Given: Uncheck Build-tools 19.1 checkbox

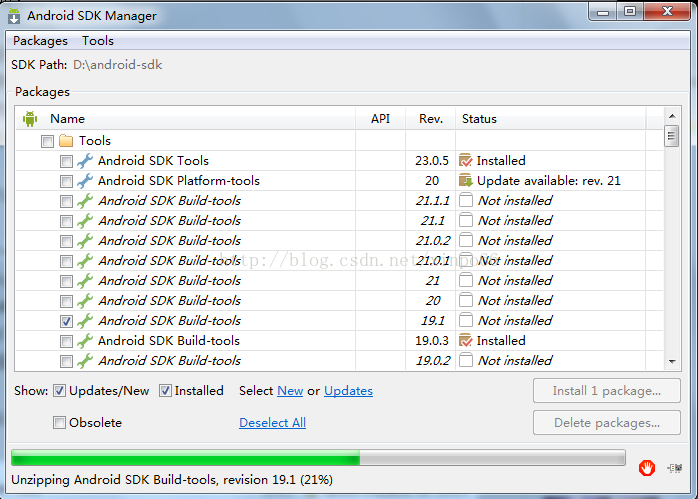Looking at the screenshot, I should pyautogui.click(x=66, y=321).
